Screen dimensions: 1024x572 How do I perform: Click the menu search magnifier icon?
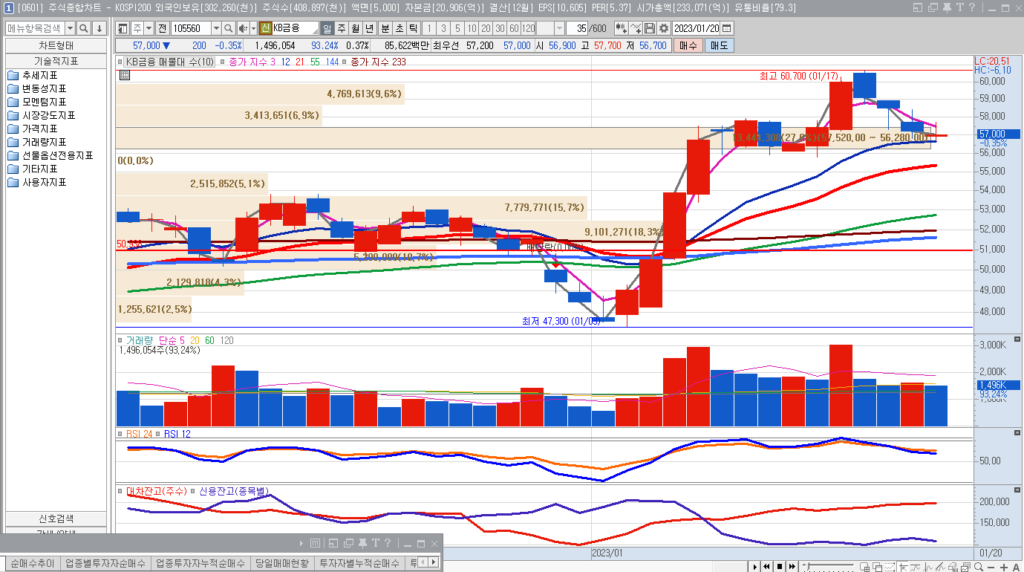[84, 28]
